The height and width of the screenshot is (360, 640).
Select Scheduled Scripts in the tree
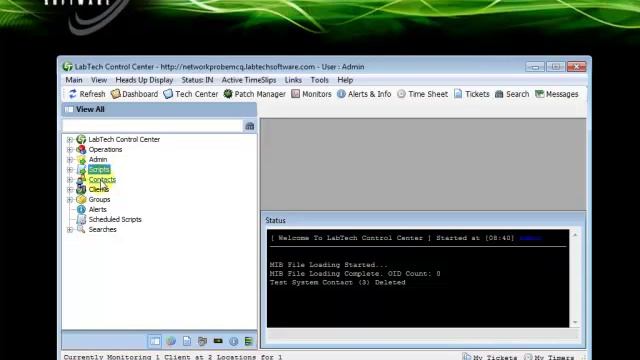tap(115, 220)
